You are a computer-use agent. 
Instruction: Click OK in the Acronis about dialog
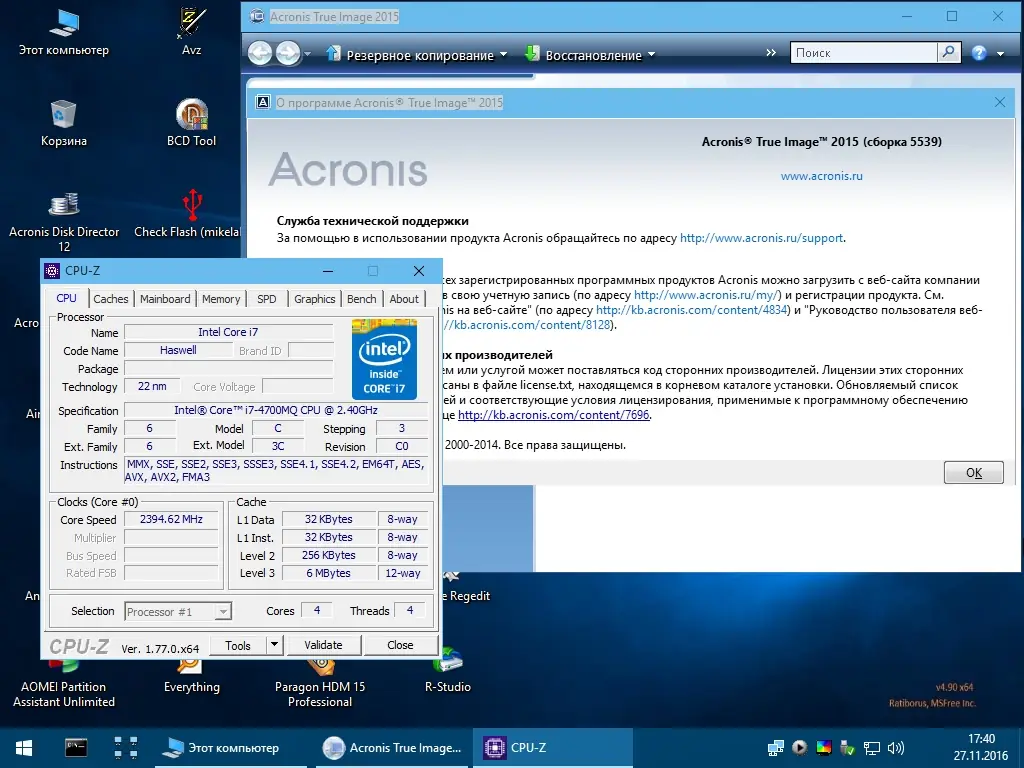click(x=973, y=473)
